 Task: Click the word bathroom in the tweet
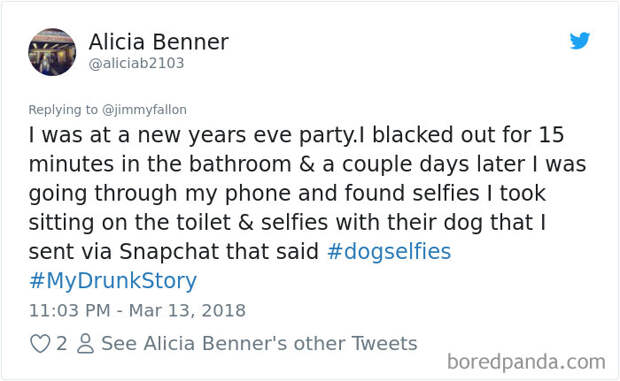[240, 164]
